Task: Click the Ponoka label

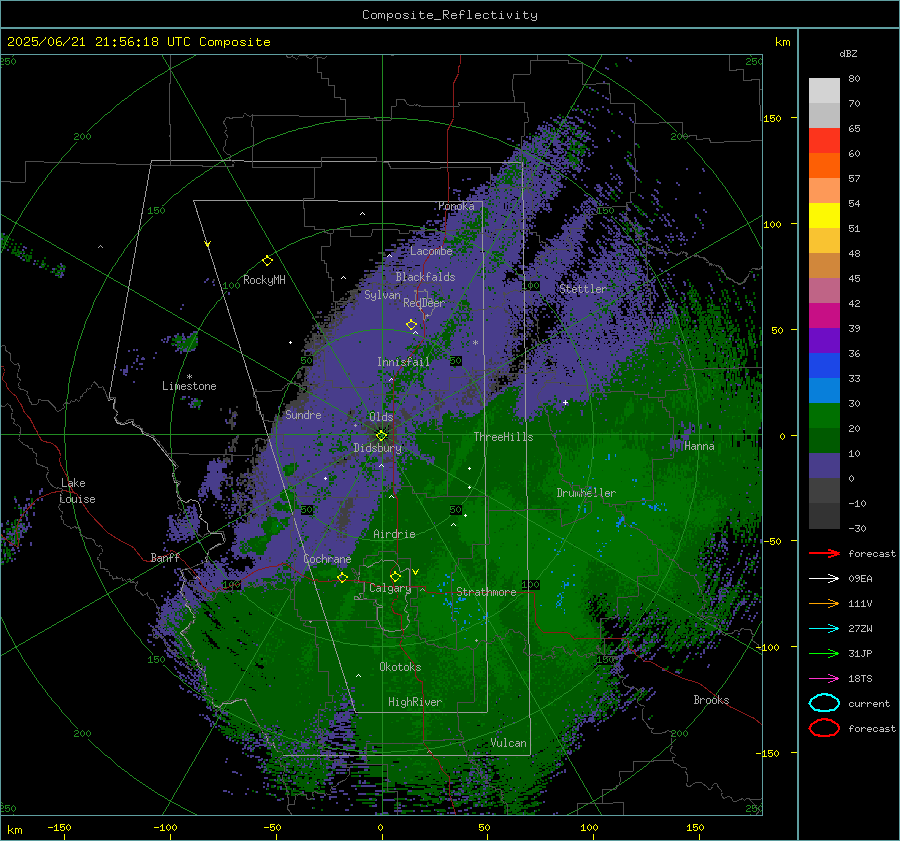Action: click(x=456, y=206)
